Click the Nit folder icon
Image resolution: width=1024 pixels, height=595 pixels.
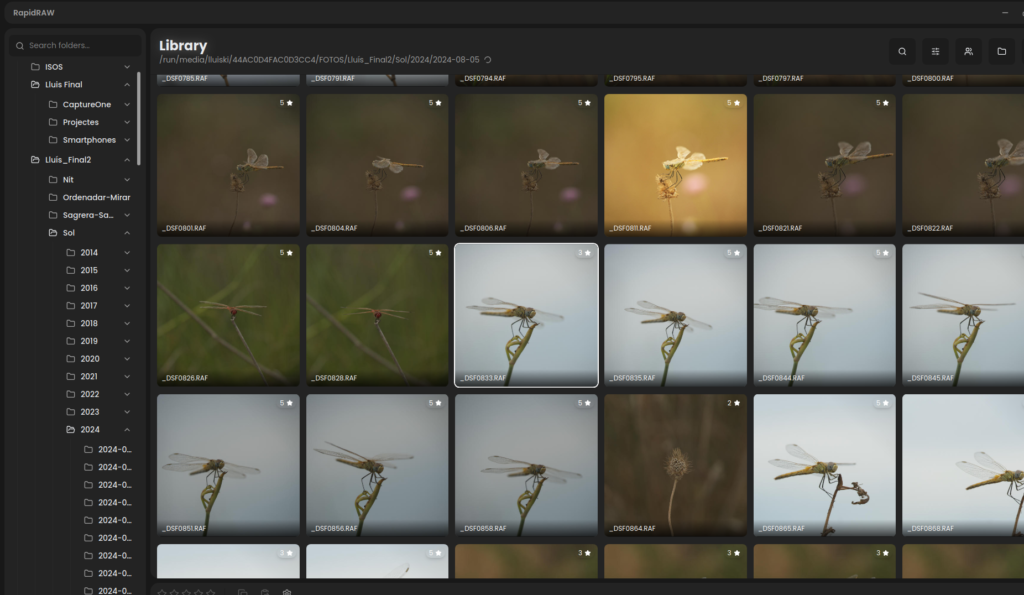coord(53,180)
